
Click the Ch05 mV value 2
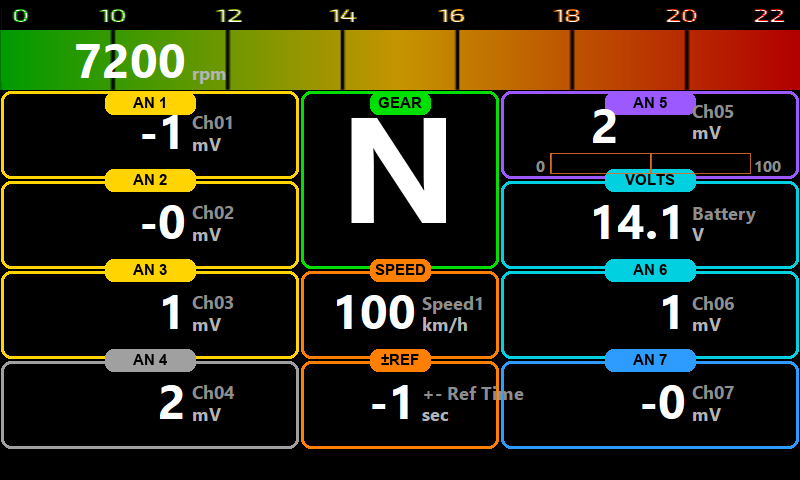tap(604, 127)
